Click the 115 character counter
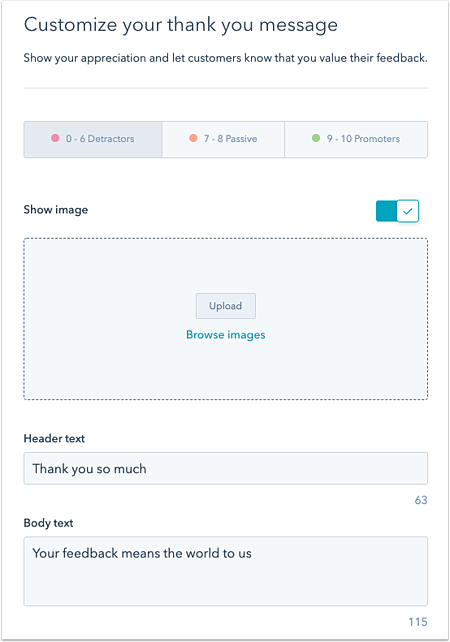450x642 pixels. pos(418,622)
